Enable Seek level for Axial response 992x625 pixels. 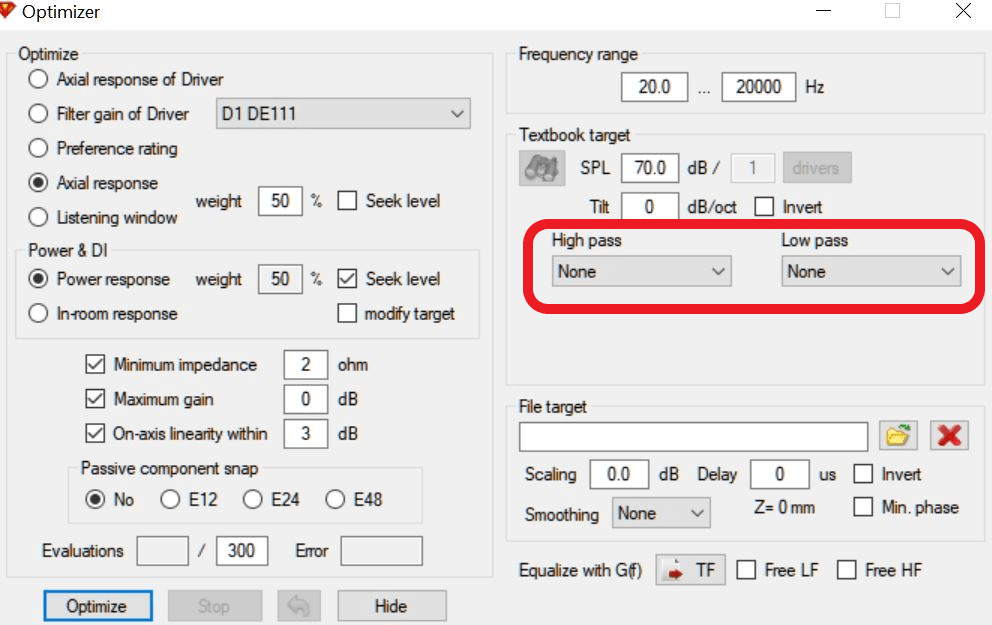click(x=347, y=201)
